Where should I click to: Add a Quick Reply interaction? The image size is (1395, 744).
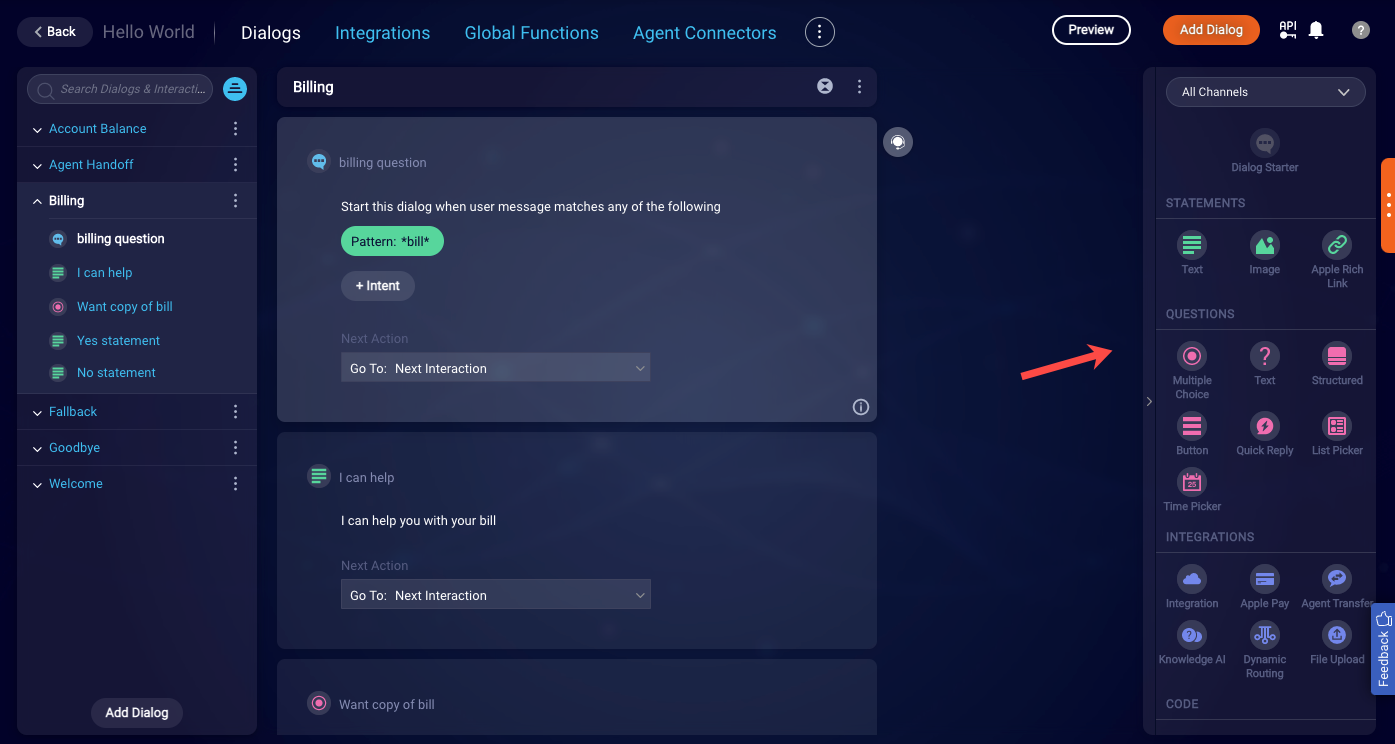1265,426
